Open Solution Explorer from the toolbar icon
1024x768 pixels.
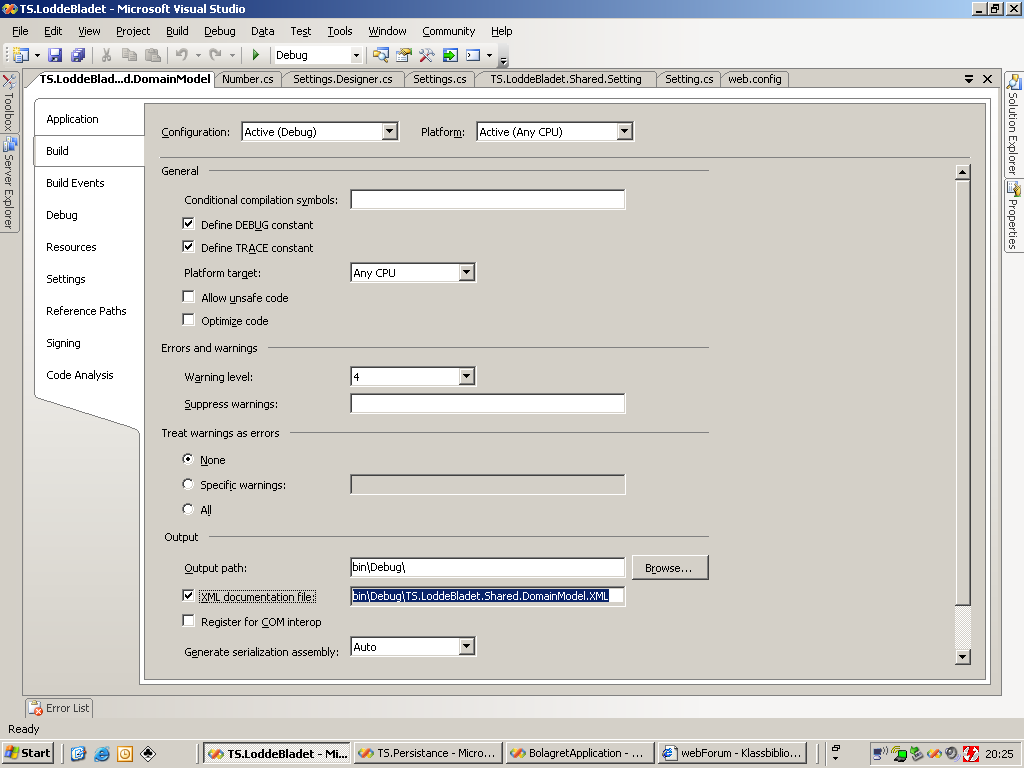click(381, 55)
